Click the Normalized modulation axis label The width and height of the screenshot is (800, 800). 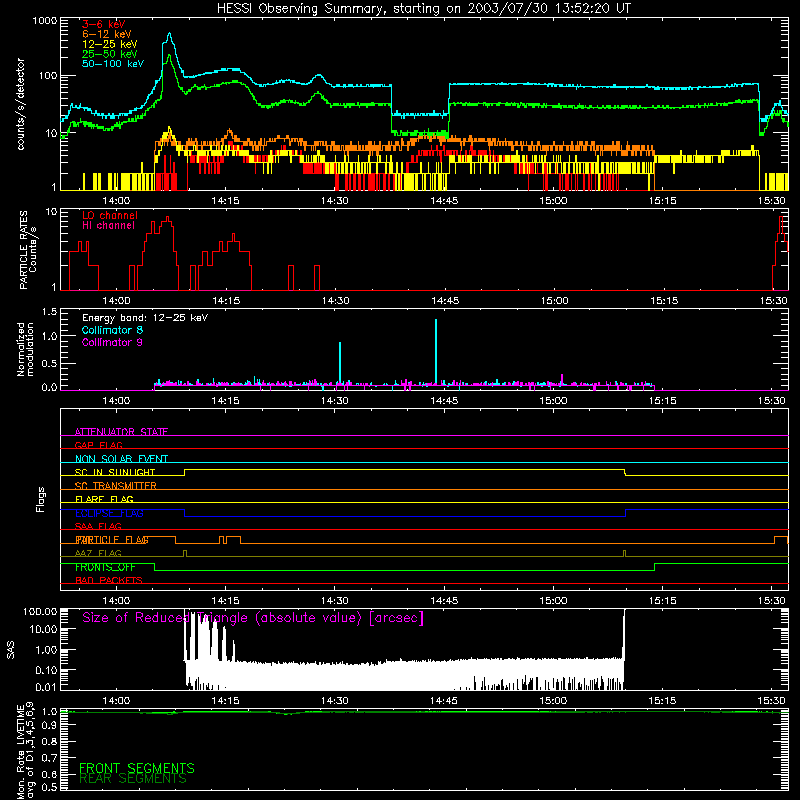coord(25,349)
